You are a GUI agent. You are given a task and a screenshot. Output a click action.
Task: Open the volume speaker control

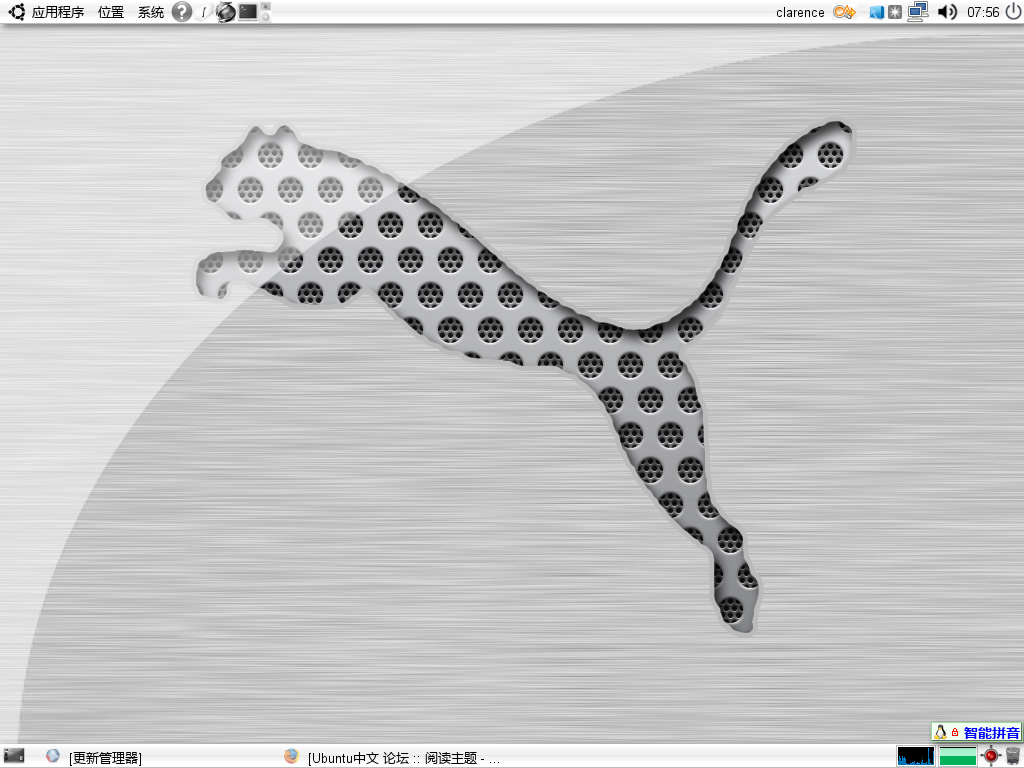point(947,12)
